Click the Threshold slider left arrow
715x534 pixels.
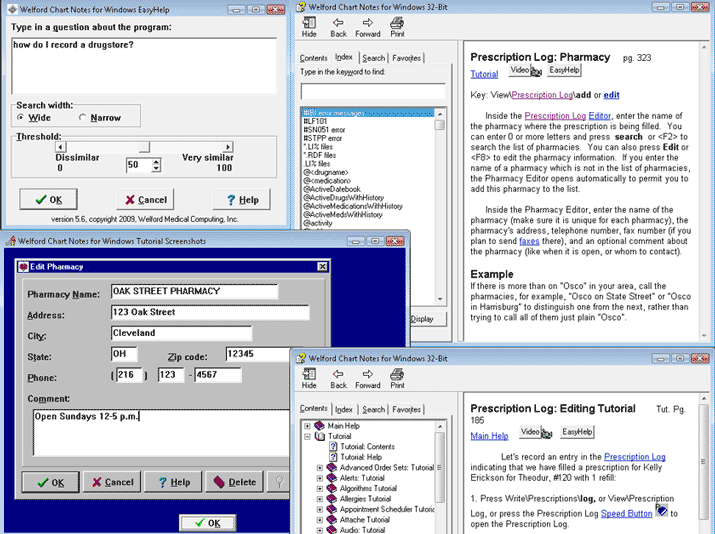coord(61,147)
